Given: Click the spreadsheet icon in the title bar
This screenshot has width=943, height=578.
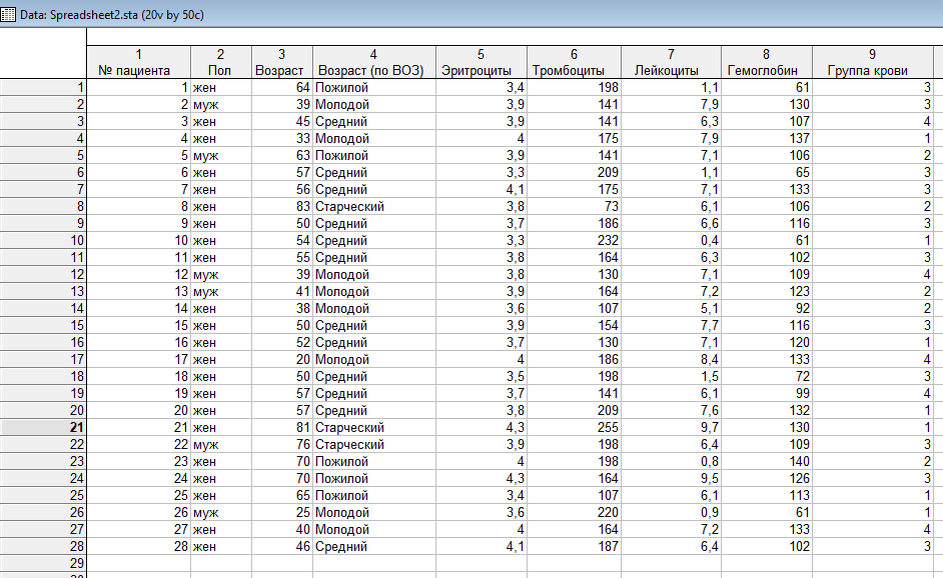Looking at the screenshot, I should pos(8,14).
